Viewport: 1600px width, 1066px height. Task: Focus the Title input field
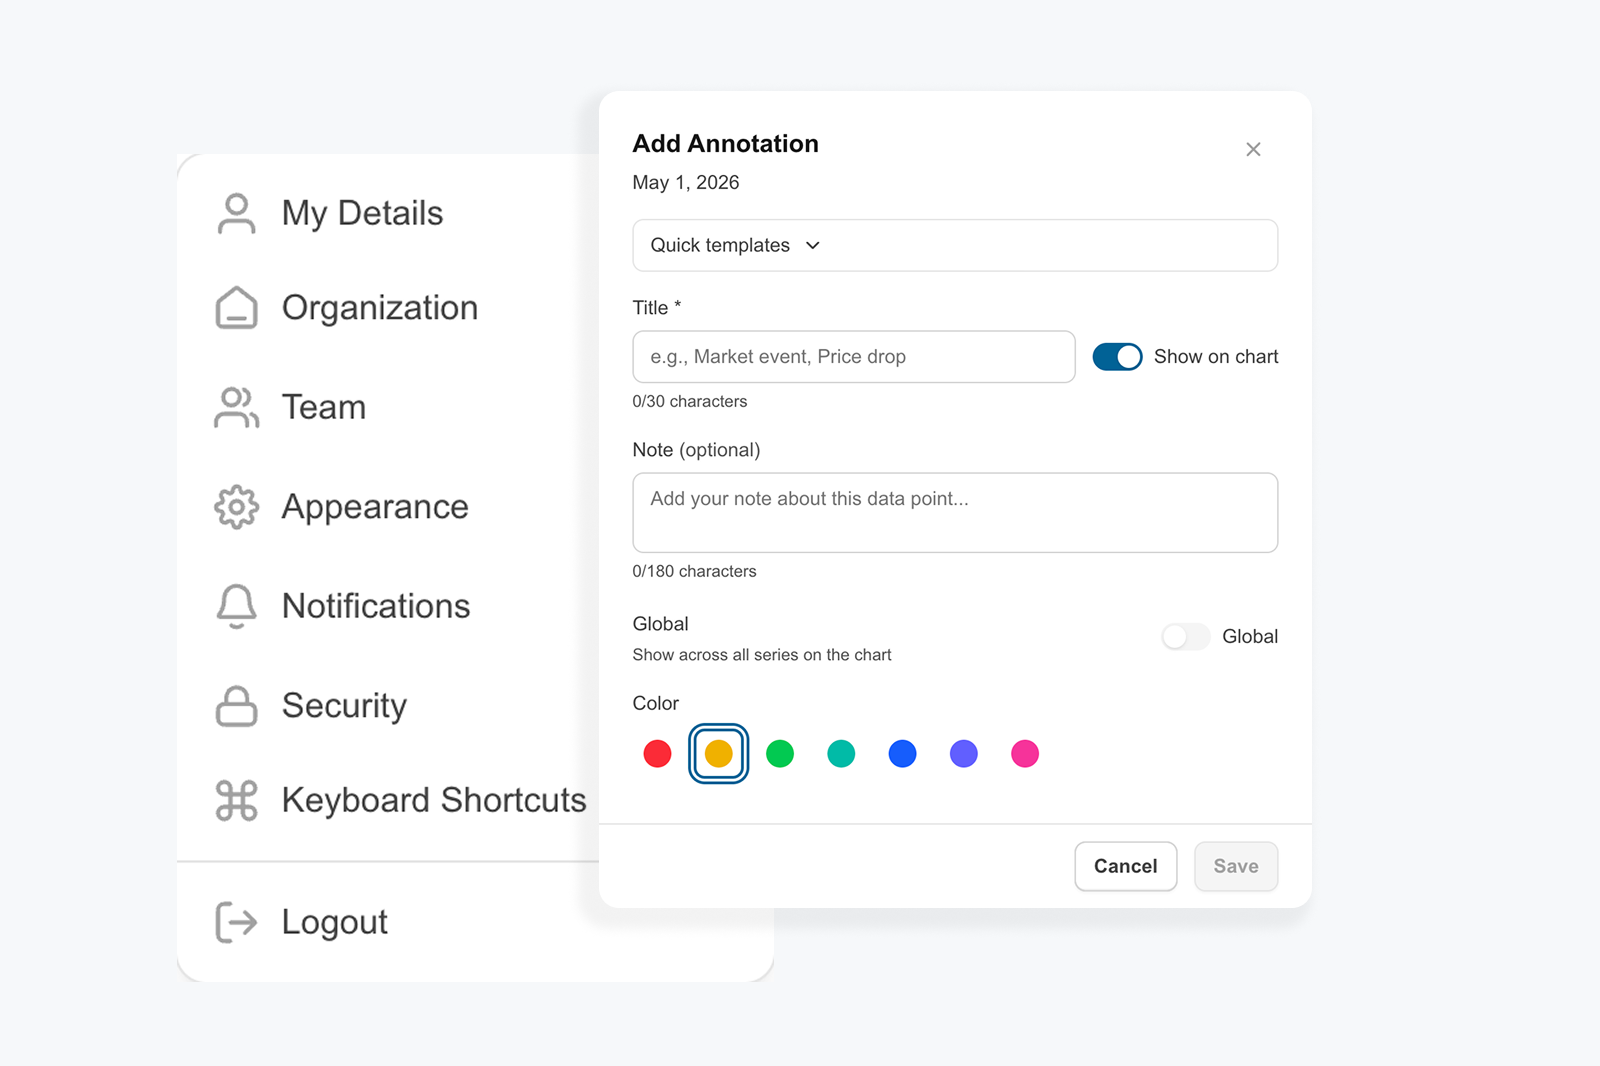point(854,357)
